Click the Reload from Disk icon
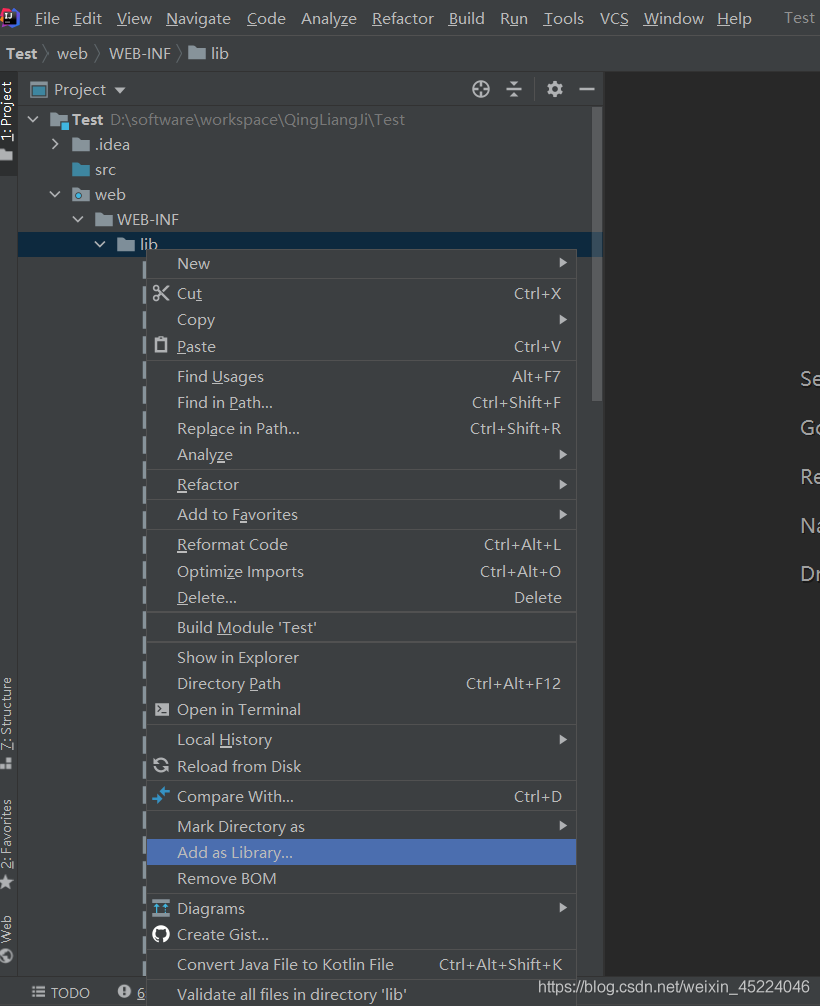Image resolution: width=820 pixels, height=1006 pixels. click(x=162, y=766)
